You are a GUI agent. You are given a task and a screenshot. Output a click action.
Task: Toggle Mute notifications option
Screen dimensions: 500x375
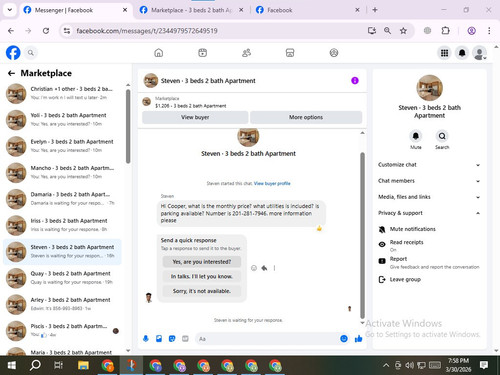(x=430, y=229)
